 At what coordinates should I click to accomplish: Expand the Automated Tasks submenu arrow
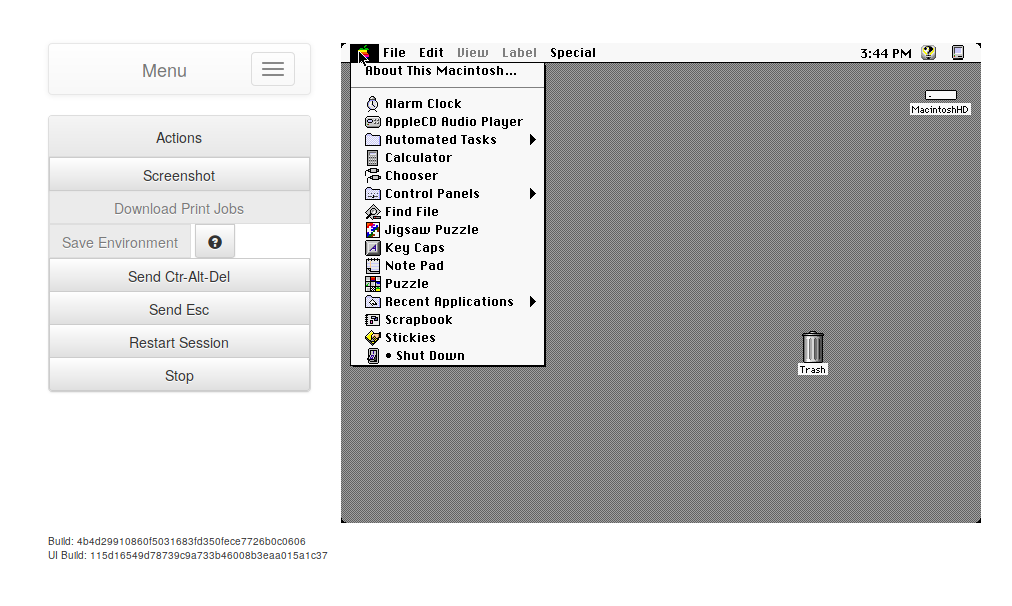[x=532, y=139]
